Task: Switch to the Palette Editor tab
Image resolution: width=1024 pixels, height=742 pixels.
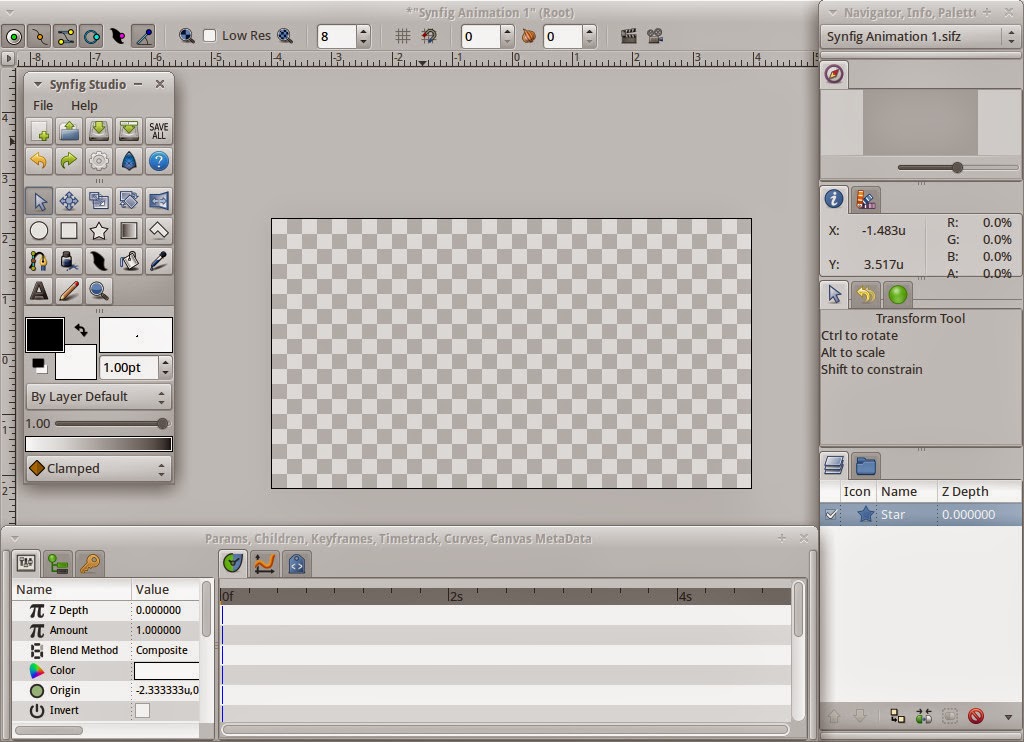Action: coord(866,200)
